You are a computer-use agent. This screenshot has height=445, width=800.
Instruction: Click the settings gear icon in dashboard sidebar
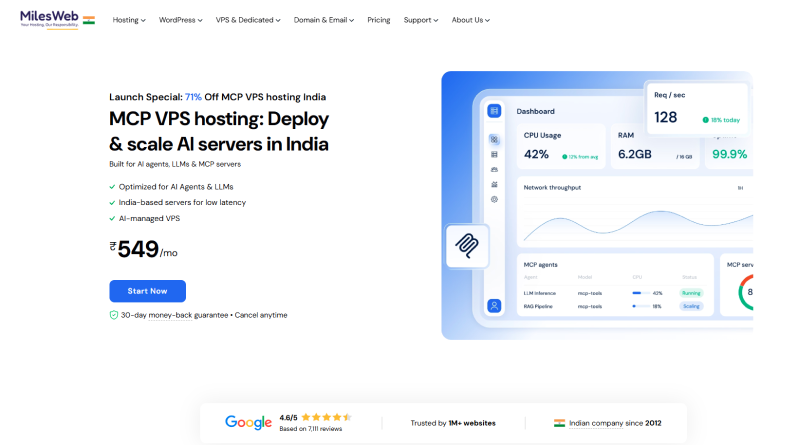494,200
